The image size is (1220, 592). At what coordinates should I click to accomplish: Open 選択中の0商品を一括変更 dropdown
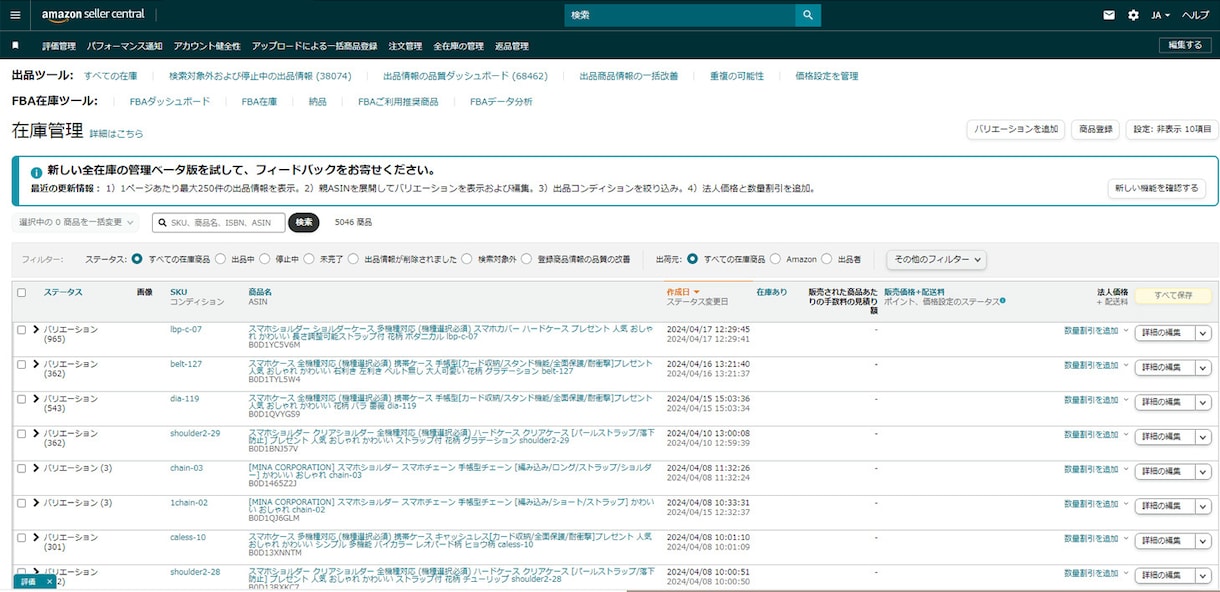tap(75, 222)
